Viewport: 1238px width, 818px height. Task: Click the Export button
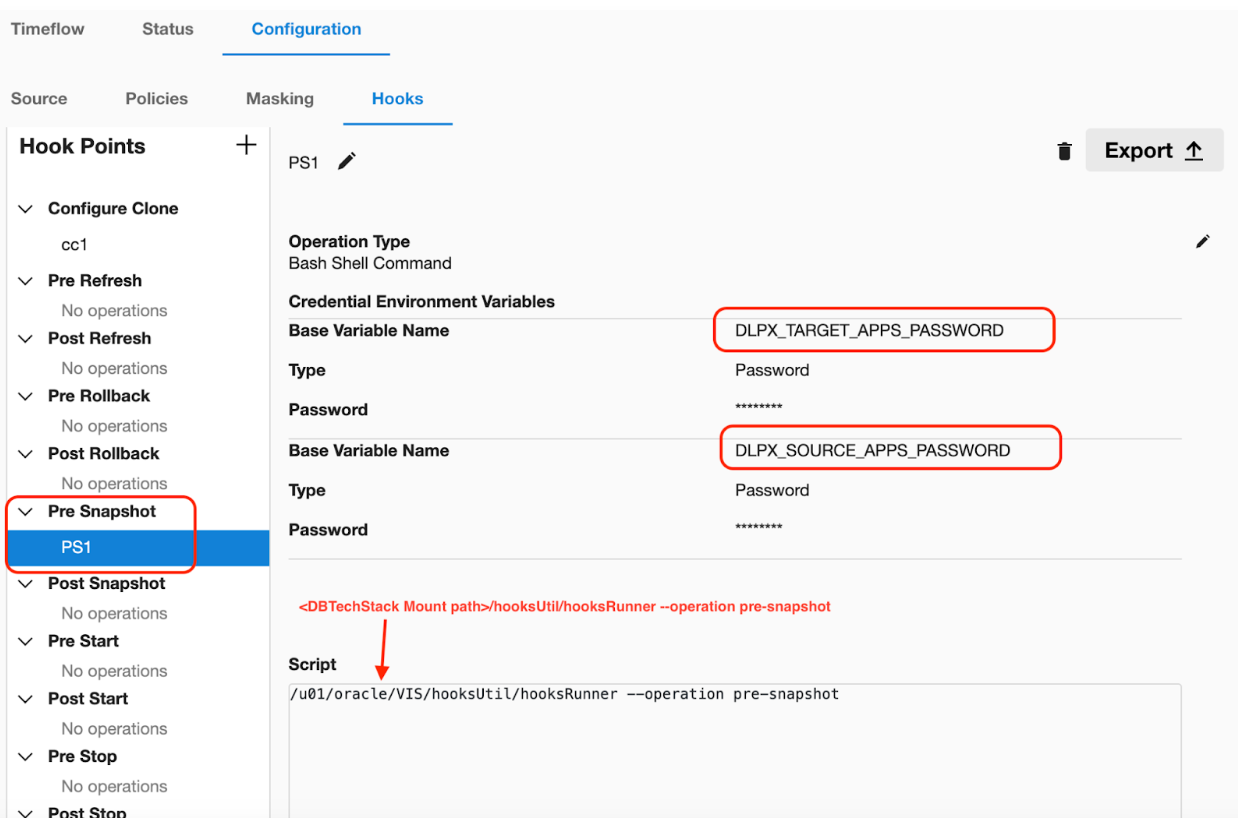coord(1153,151)
